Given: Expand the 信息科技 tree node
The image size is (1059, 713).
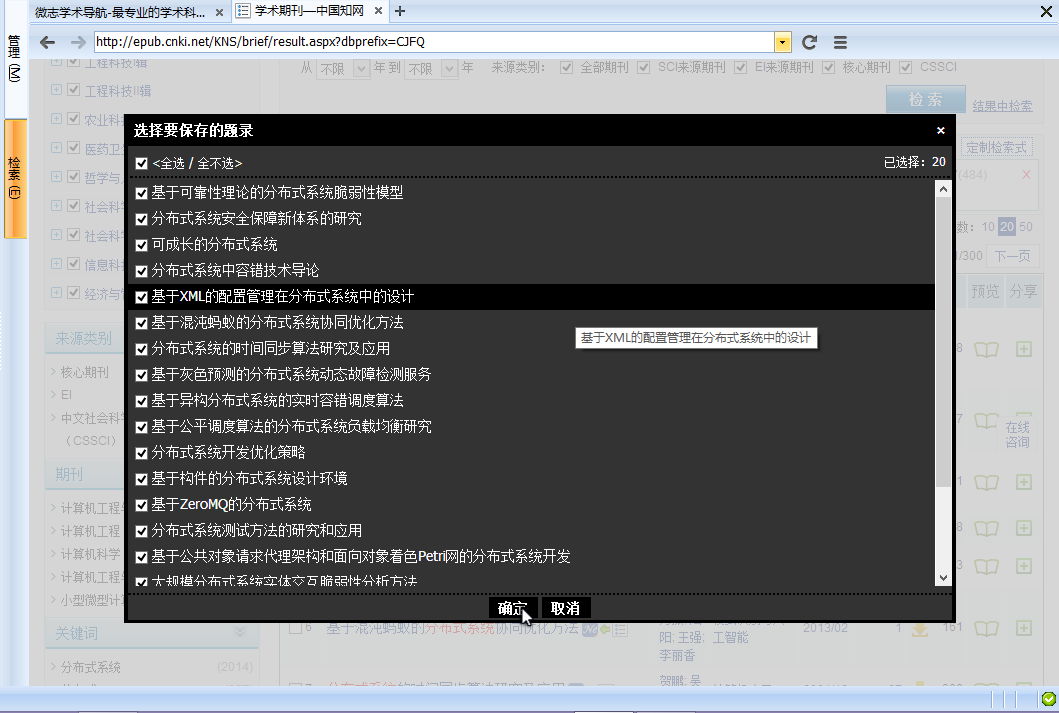Looking at the screenshot, I should (56, 264).
